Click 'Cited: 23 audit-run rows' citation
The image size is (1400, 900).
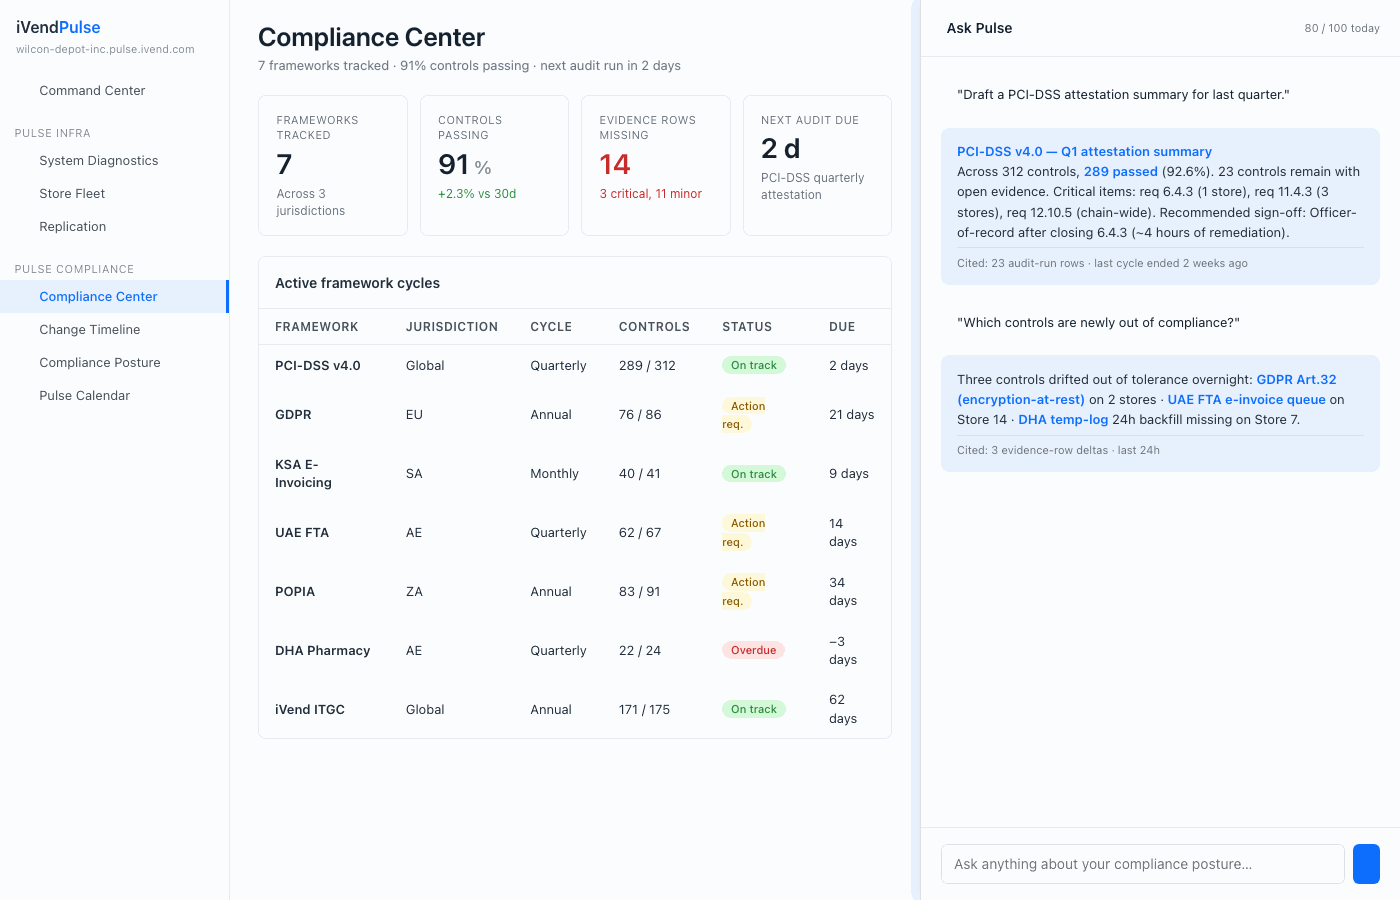click(x=1102, y=263)
